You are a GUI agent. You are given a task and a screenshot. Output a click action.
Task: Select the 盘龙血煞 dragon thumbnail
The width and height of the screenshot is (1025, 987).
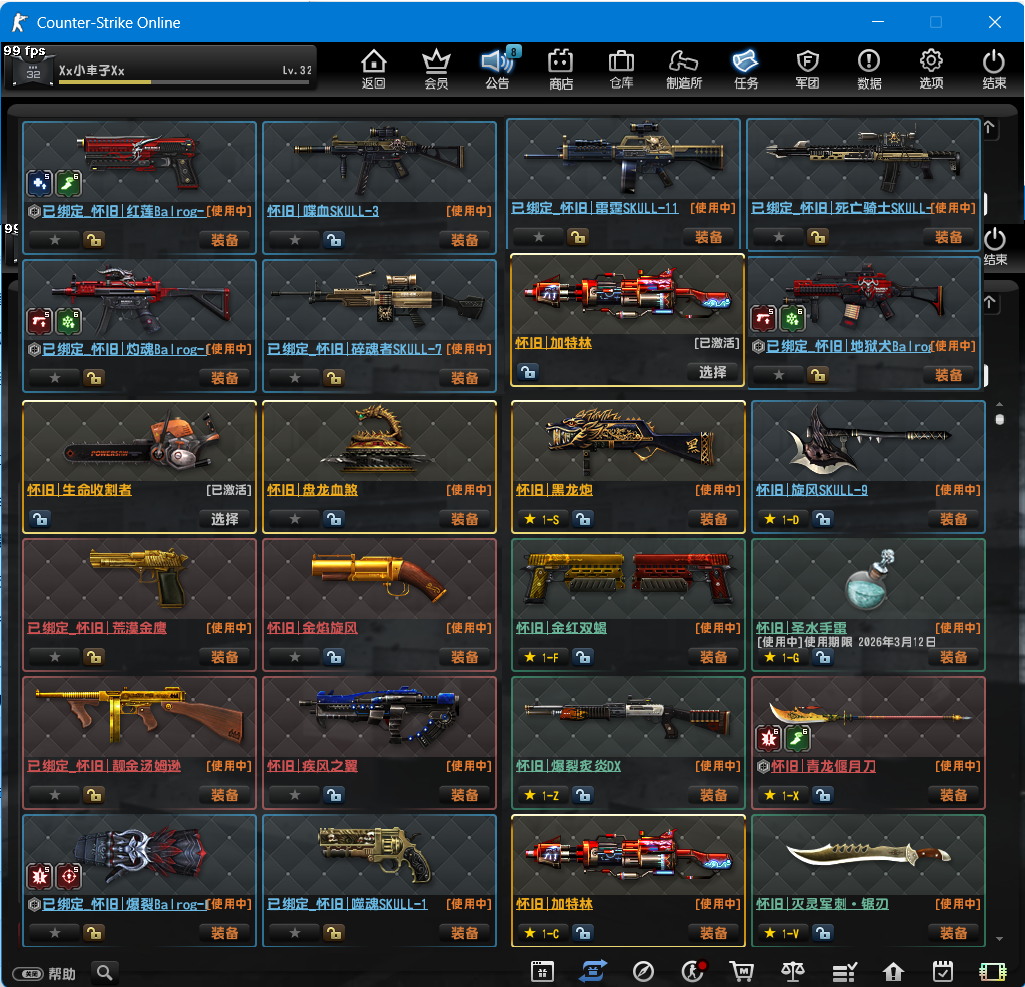pos(379,442)
